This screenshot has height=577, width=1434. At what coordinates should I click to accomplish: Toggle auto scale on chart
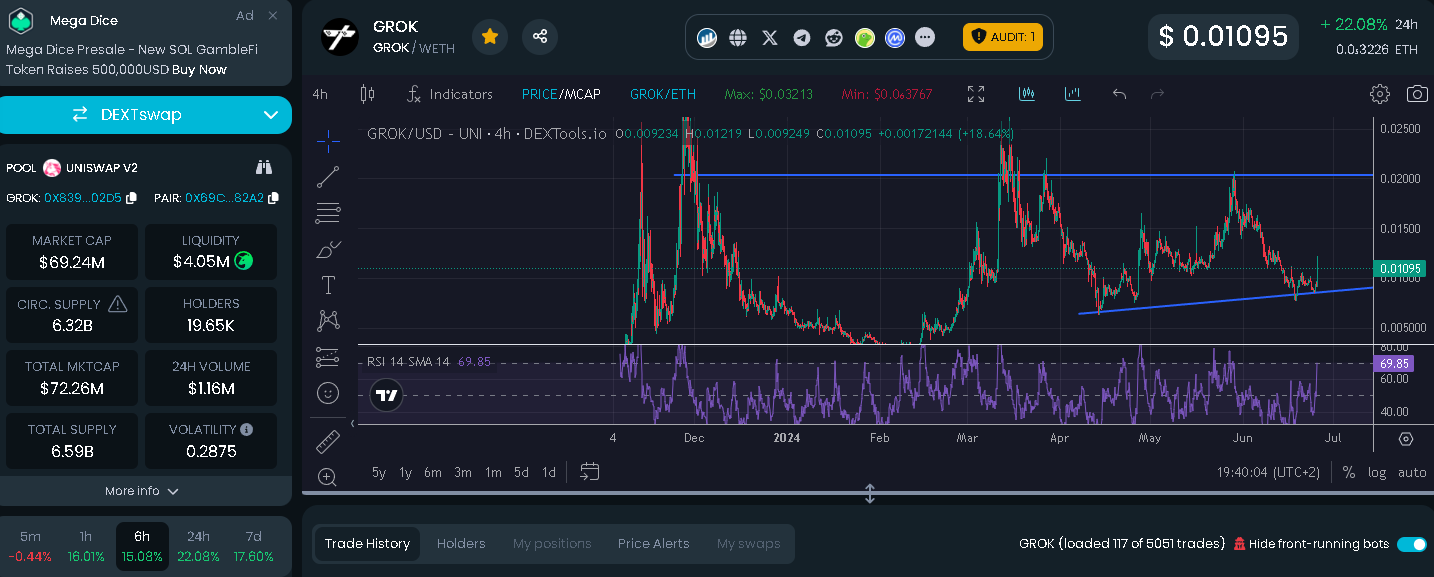click(1412, 472)
